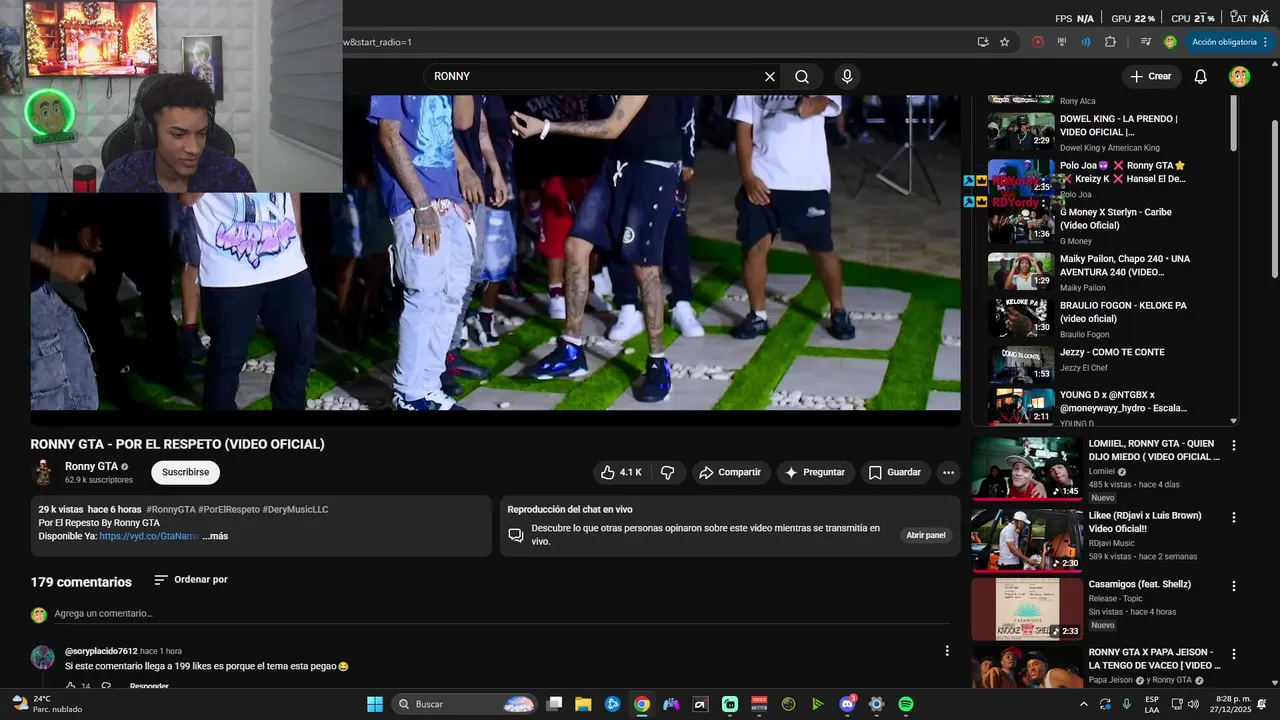Click the playlist panel scrollbar

(1233, 125)
